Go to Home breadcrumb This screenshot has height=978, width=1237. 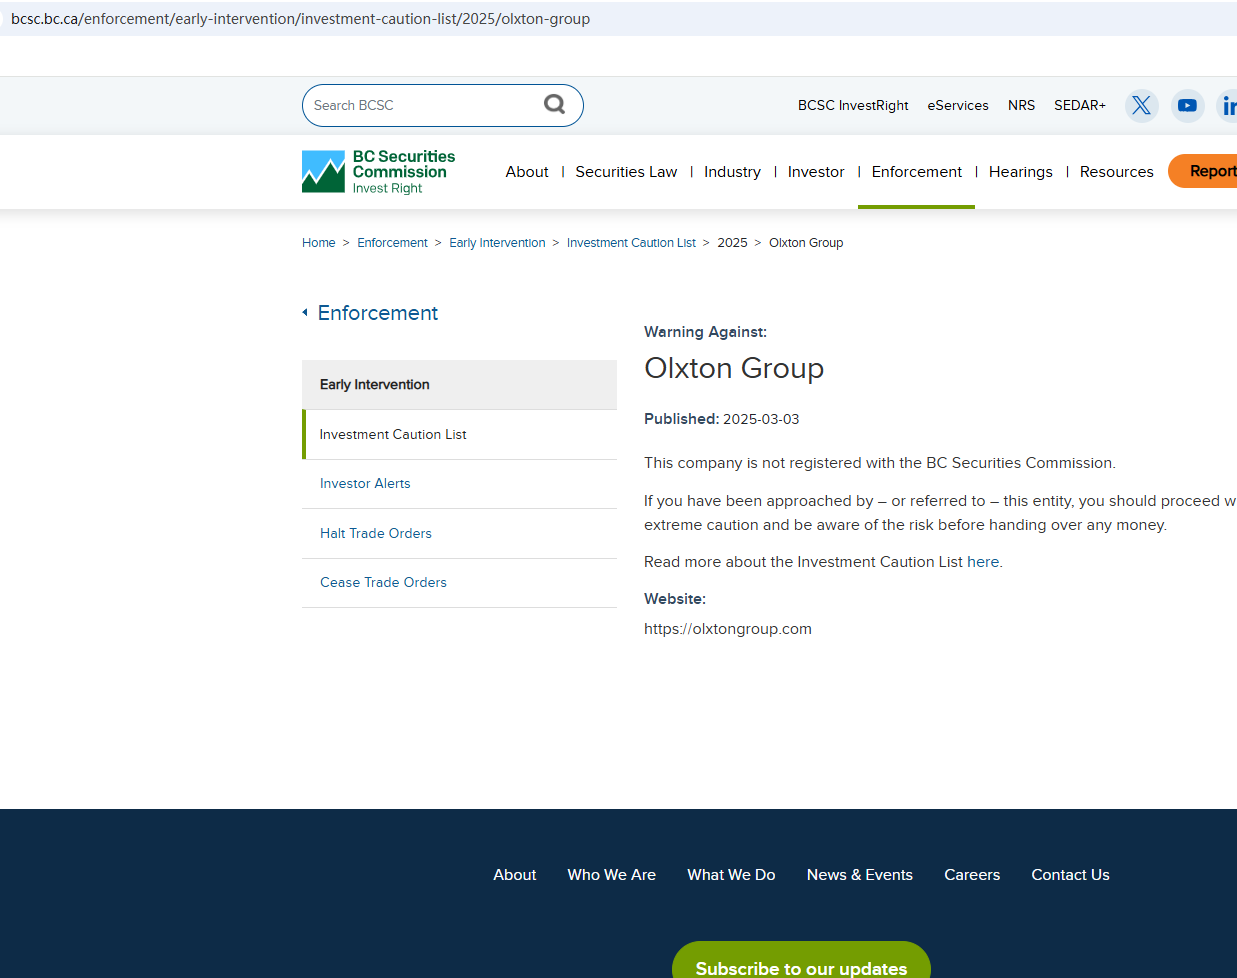318,243
